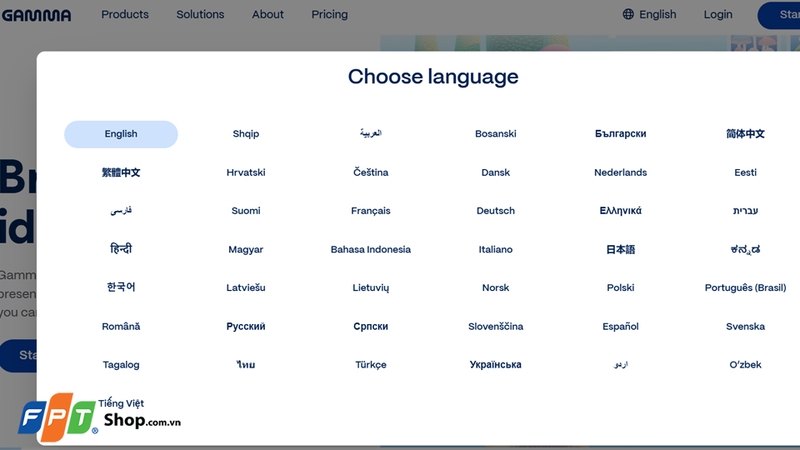
Task: Pick Español as the language
Action: click(620, 326)
